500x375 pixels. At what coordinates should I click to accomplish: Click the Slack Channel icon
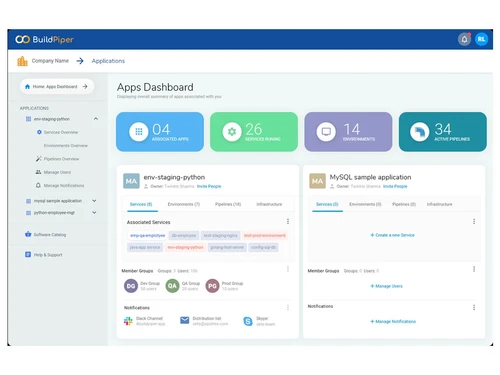[x=128, y=321]
